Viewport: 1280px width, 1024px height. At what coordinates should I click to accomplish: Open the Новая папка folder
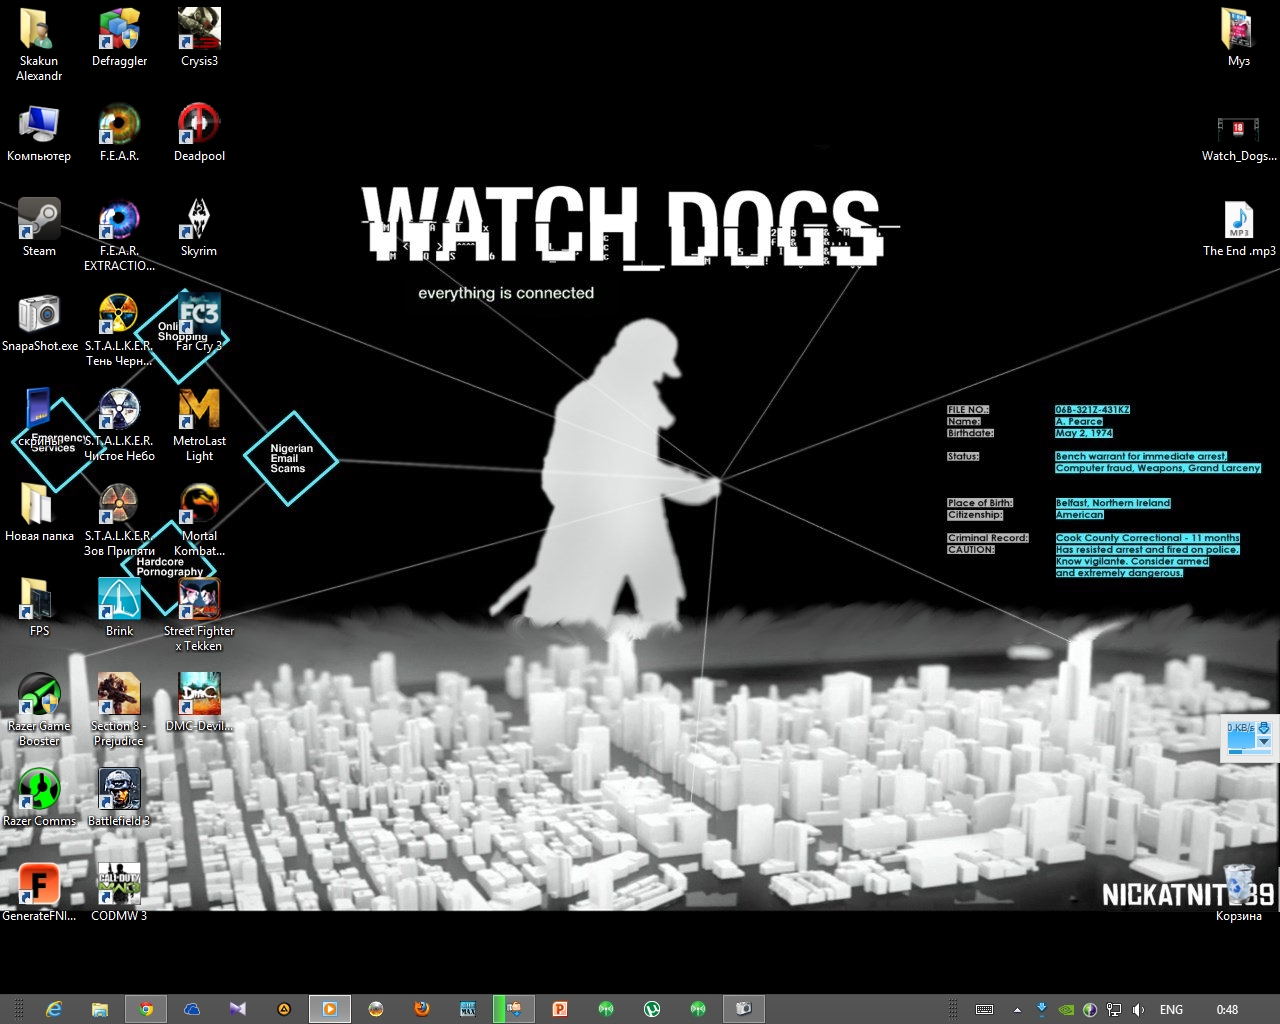point(39,513)
